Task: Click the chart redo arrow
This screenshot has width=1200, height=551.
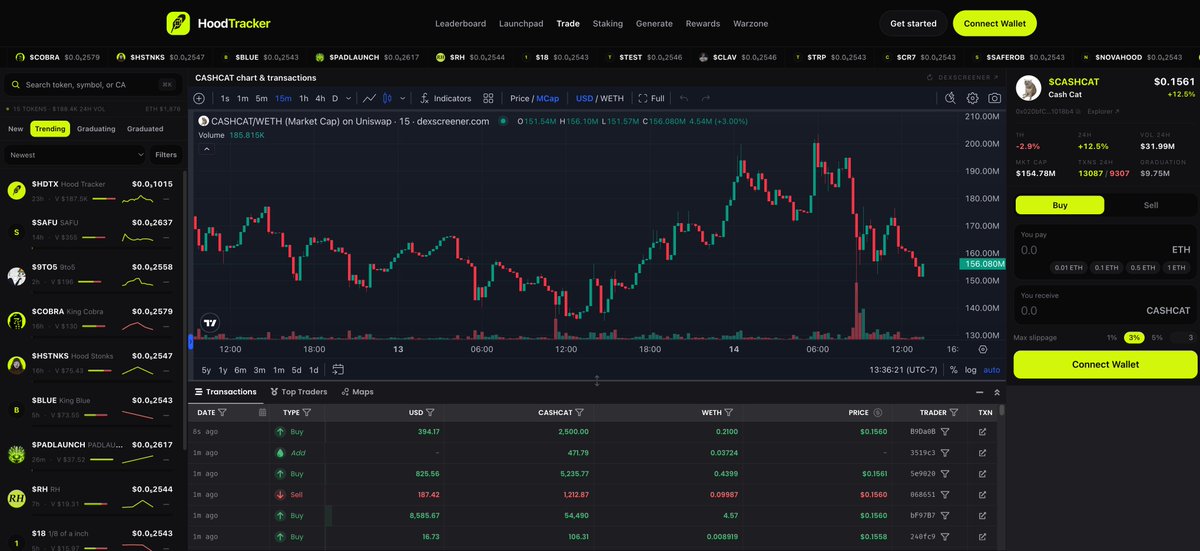Action: tap(706, 98)
